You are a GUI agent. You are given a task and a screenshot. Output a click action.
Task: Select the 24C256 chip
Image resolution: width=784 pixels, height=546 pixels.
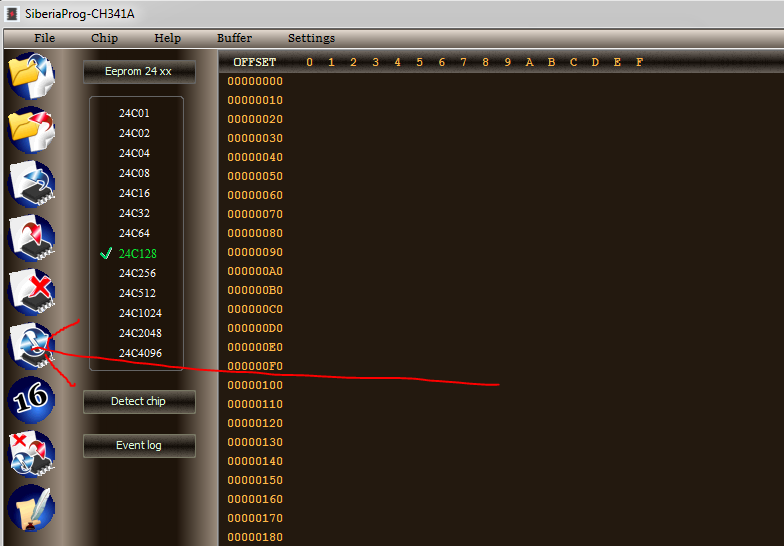[138, 273]
